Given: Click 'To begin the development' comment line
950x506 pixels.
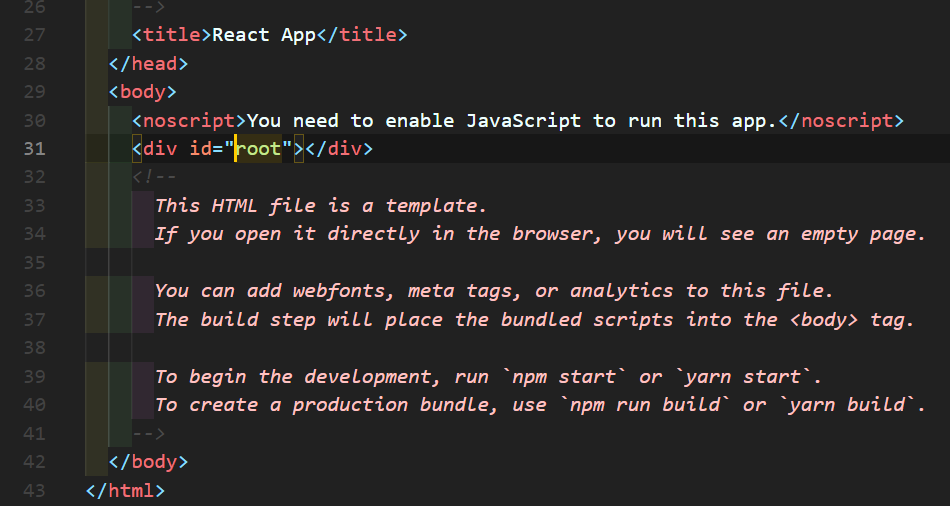Looking at the screenshot, I should pos(488,377).
